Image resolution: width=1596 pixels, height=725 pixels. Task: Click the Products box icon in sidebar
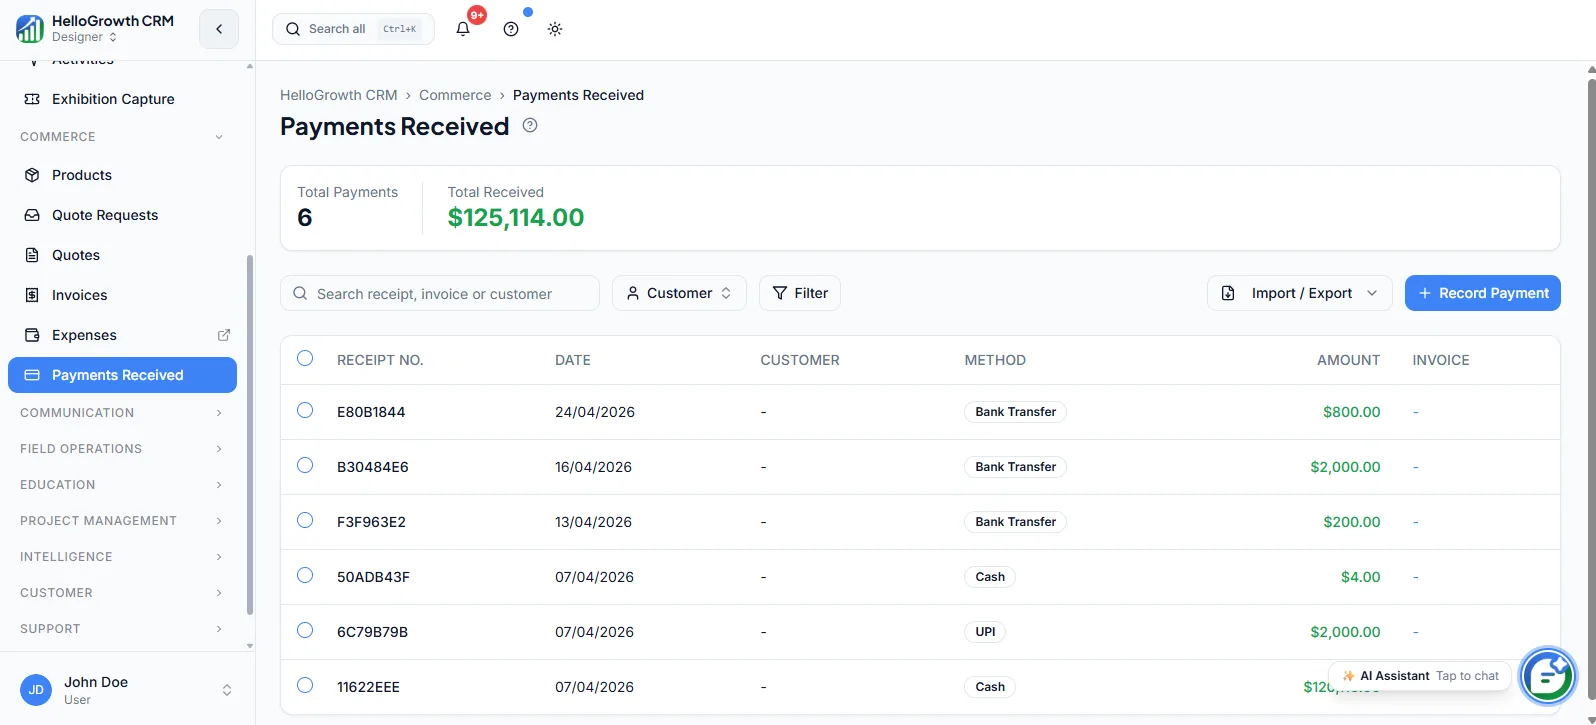[x=32, y=175]
